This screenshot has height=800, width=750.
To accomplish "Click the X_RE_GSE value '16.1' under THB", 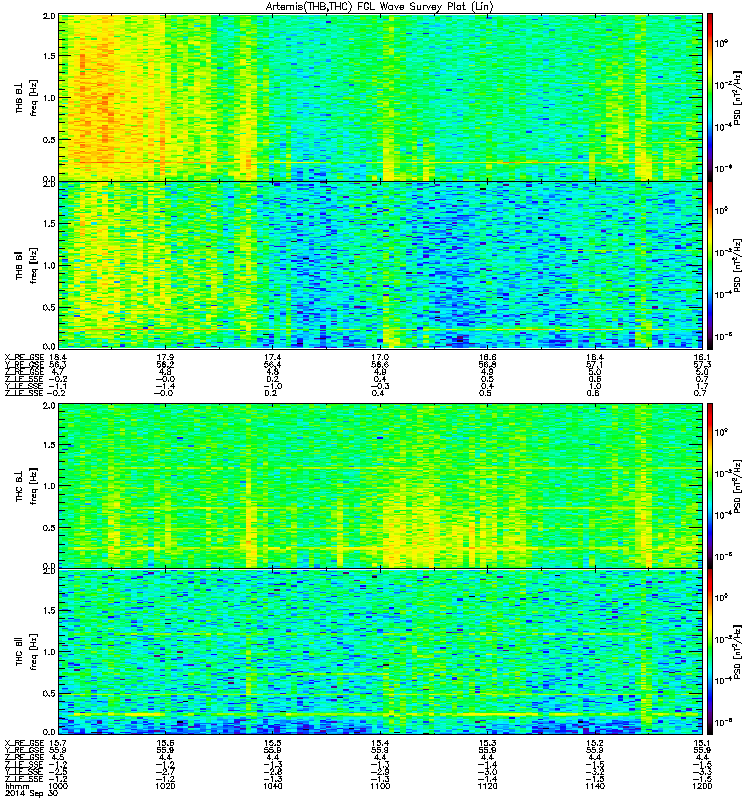I will click(702, 357).
